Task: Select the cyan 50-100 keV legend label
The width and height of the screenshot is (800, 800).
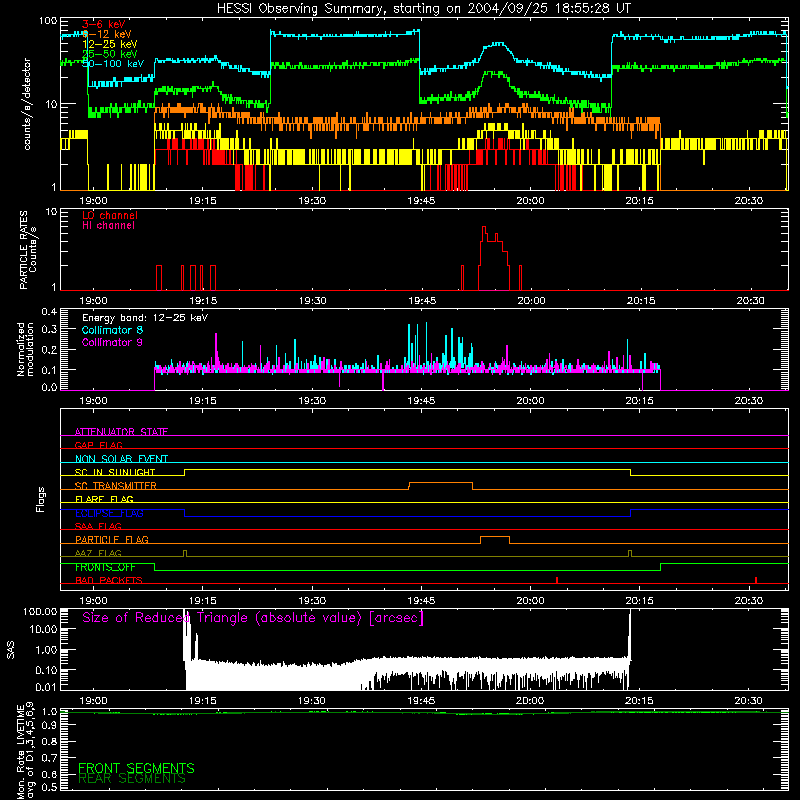Action: [113, 64]
